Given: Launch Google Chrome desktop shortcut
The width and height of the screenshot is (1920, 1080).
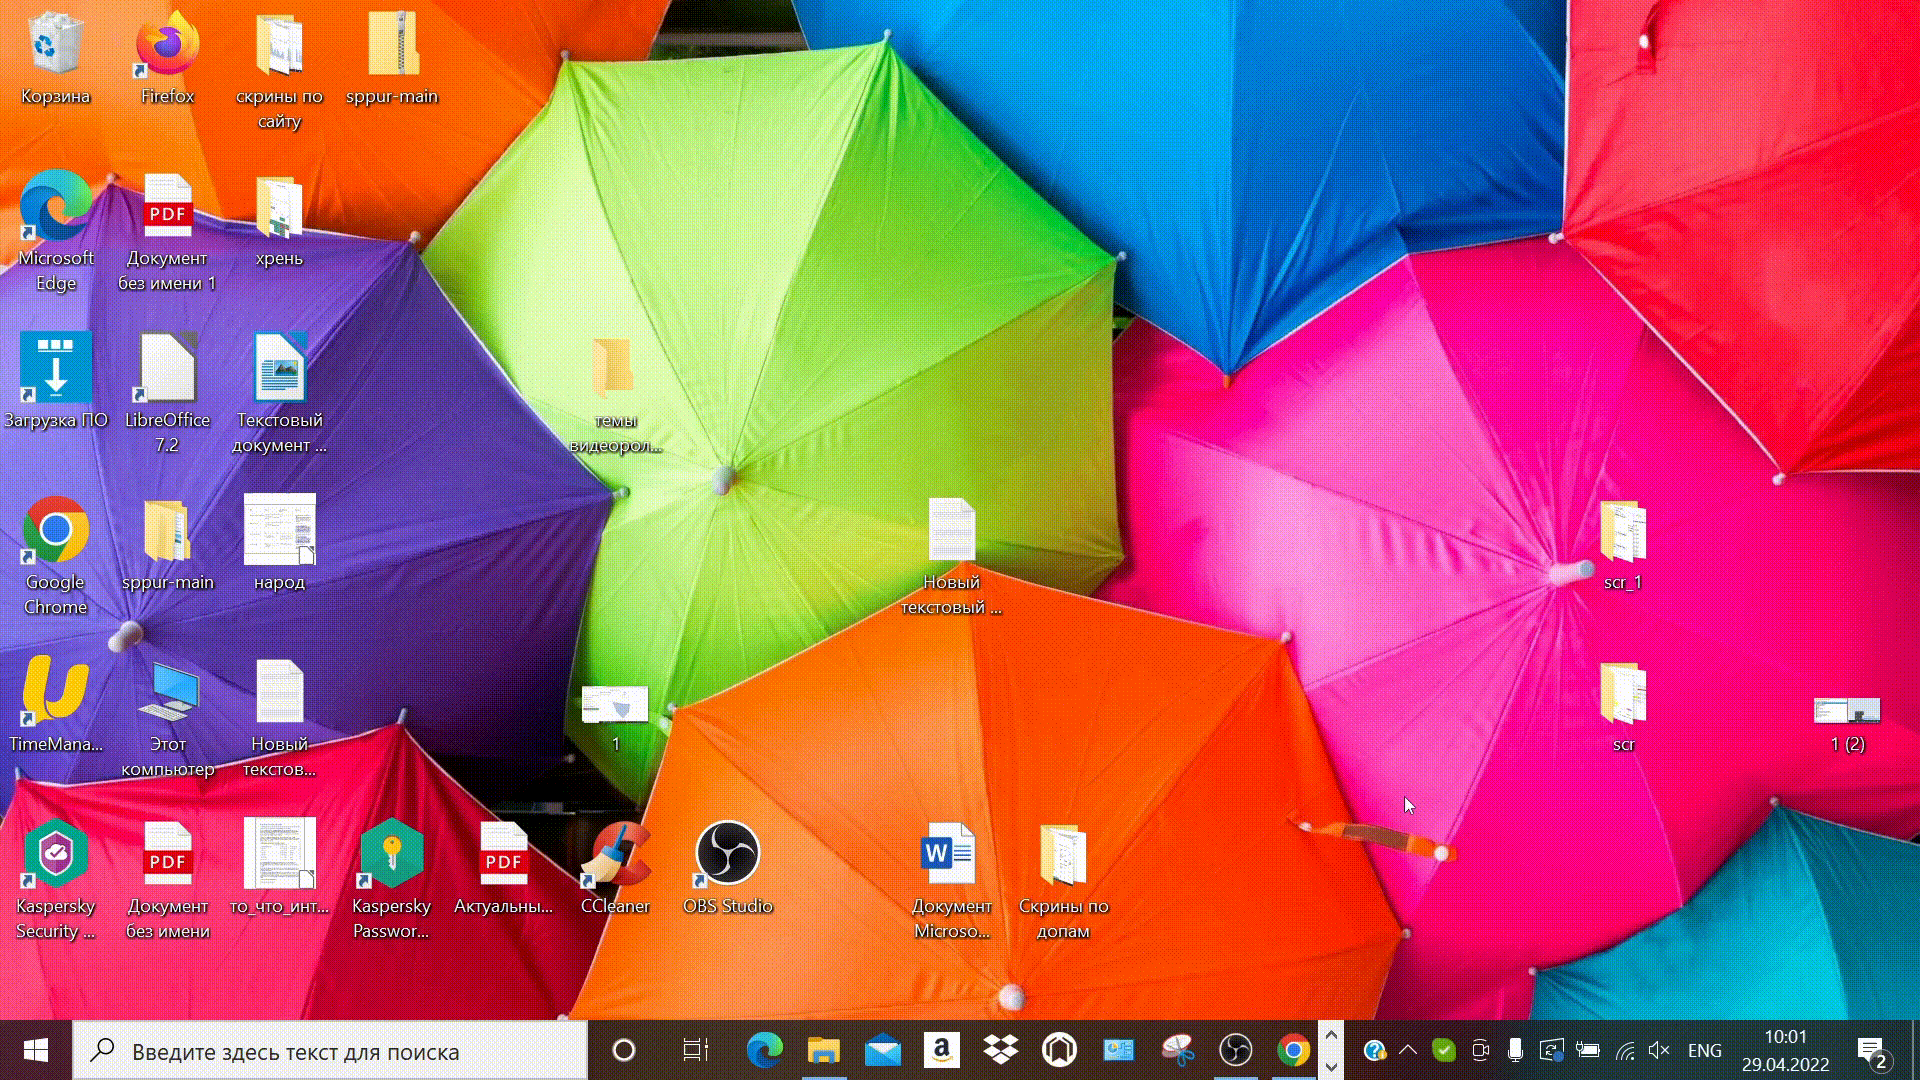Looking at the screenshot, I should click(x=56, y=556).
